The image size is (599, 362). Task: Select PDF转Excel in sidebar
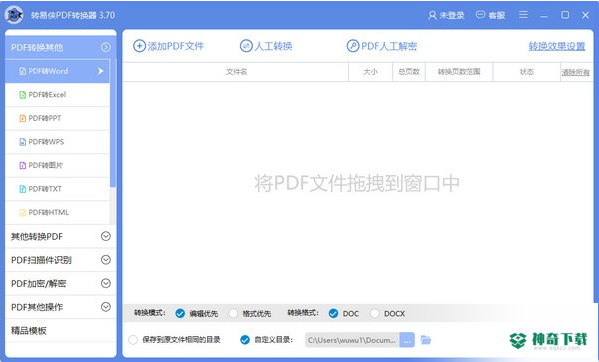57,95
